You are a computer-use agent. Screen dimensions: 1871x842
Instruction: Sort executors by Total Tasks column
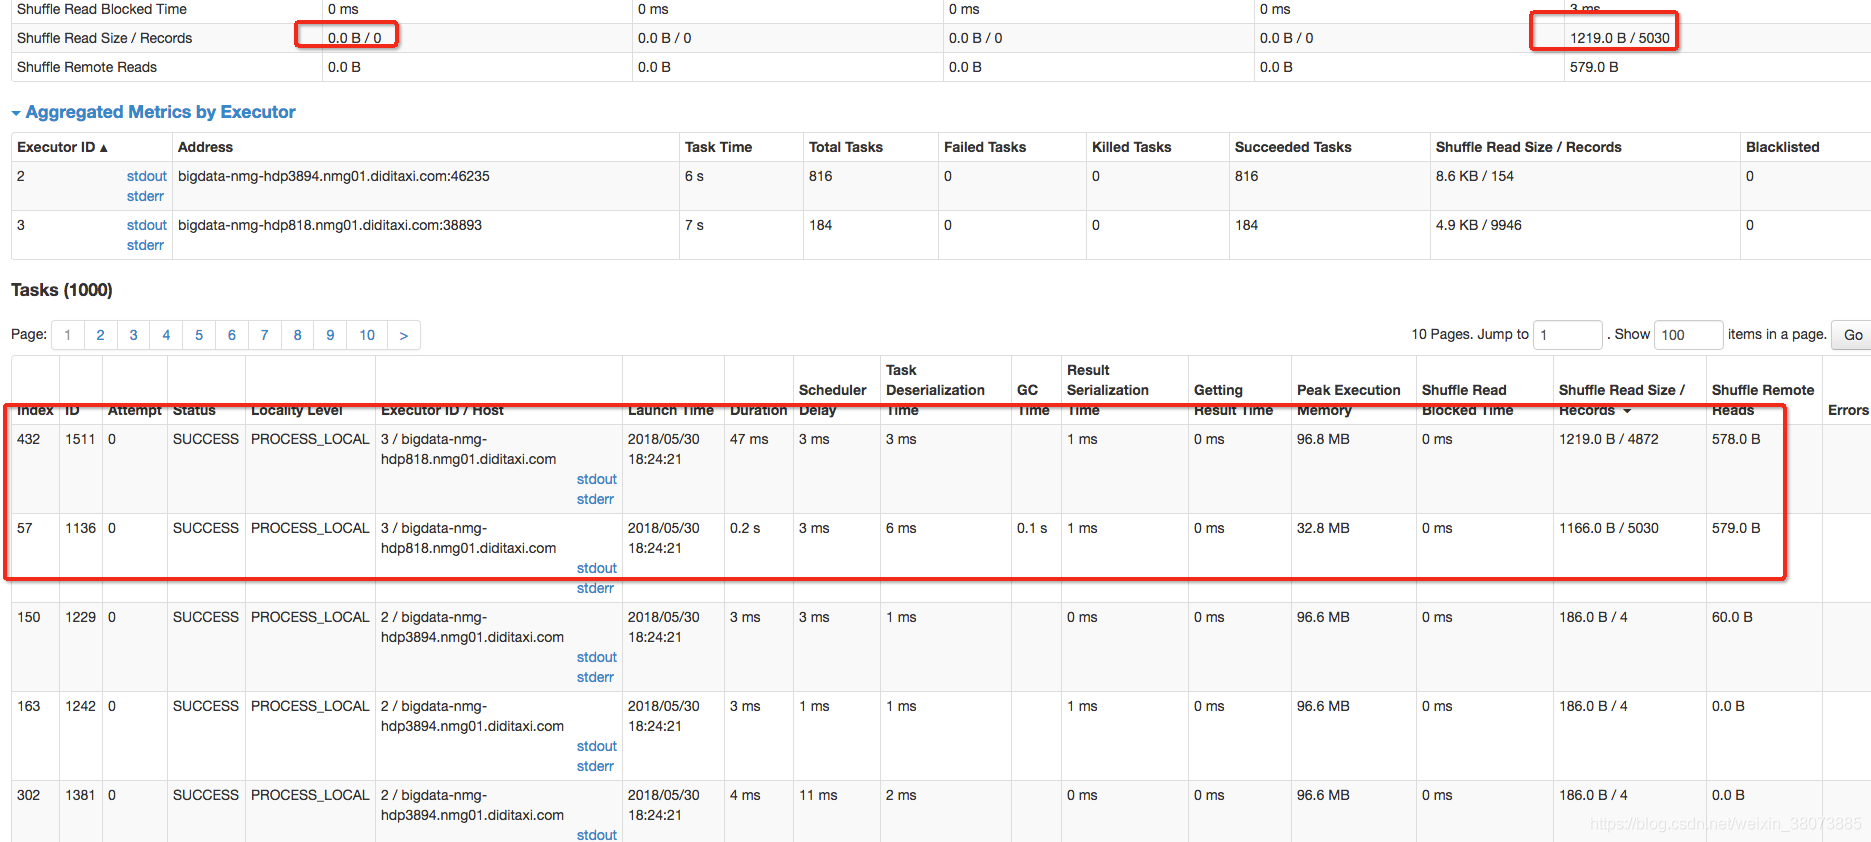(x=846, y=147)
